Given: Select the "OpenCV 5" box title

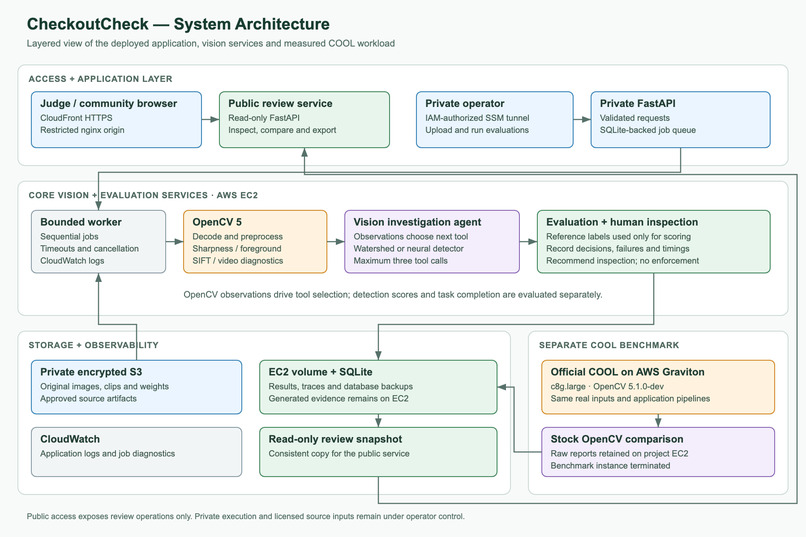Looking at the screenshot, I should pos(217,222).
